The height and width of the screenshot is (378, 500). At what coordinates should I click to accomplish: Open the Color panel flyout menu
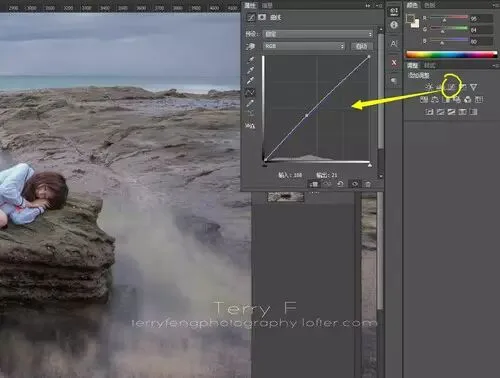click(x=496, y=5)
